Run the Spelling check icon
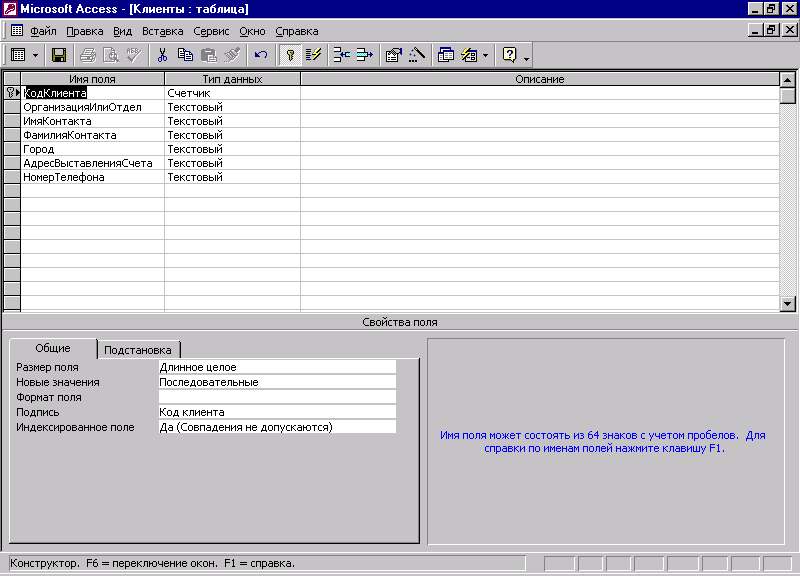The height and width of the screenshot is (576, 800). click(x=134, y=55)
